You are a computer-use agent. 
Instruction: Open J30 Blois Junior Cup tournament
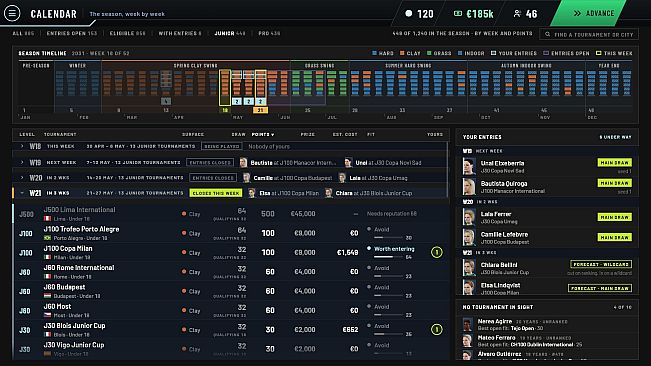pyautogui.click(x=230, y=330)
